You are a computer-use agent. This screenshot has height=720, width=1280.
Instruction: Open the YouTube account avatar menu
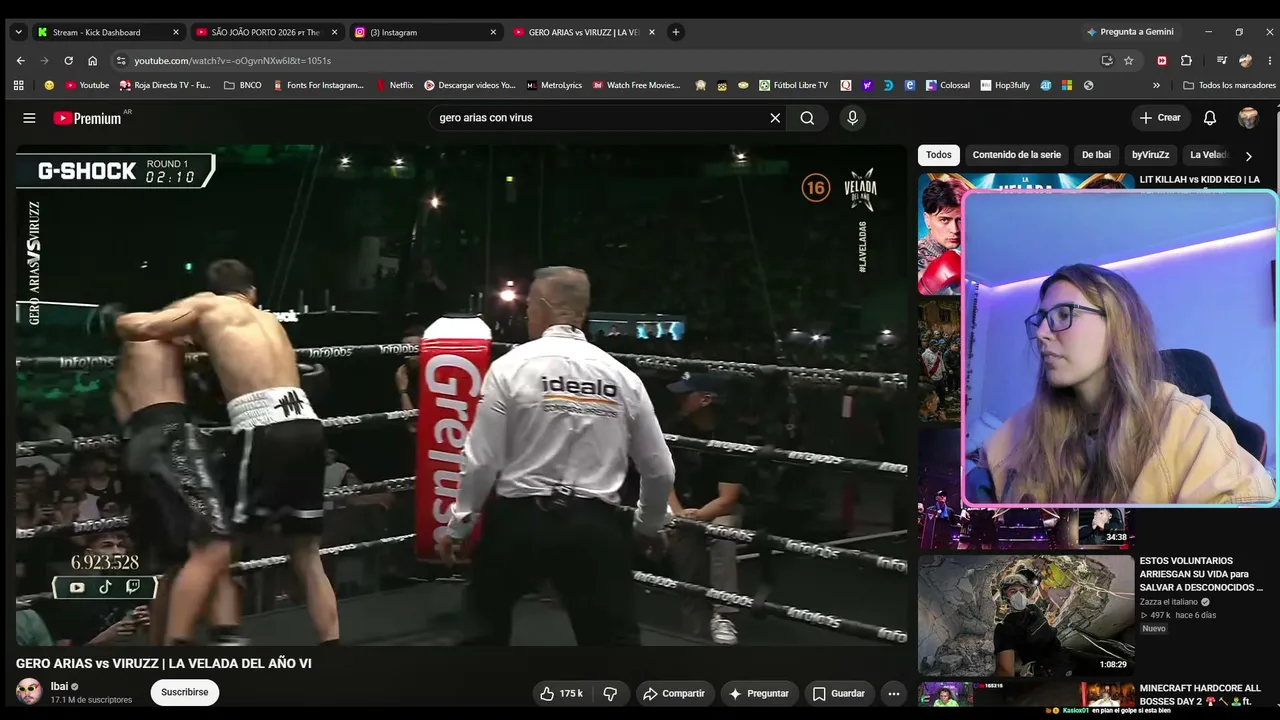pos(1248,118)
